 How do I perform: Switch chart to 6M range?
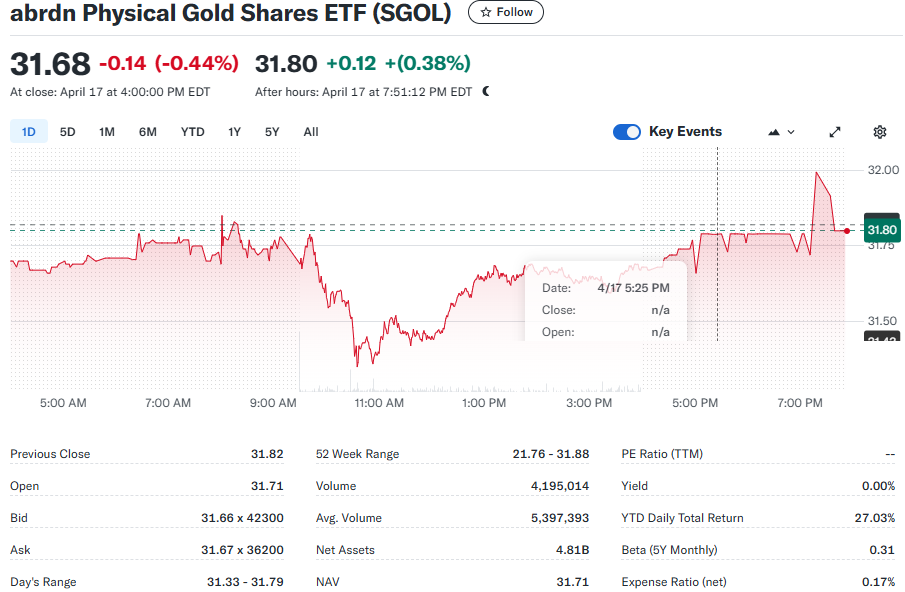(148, 132)
